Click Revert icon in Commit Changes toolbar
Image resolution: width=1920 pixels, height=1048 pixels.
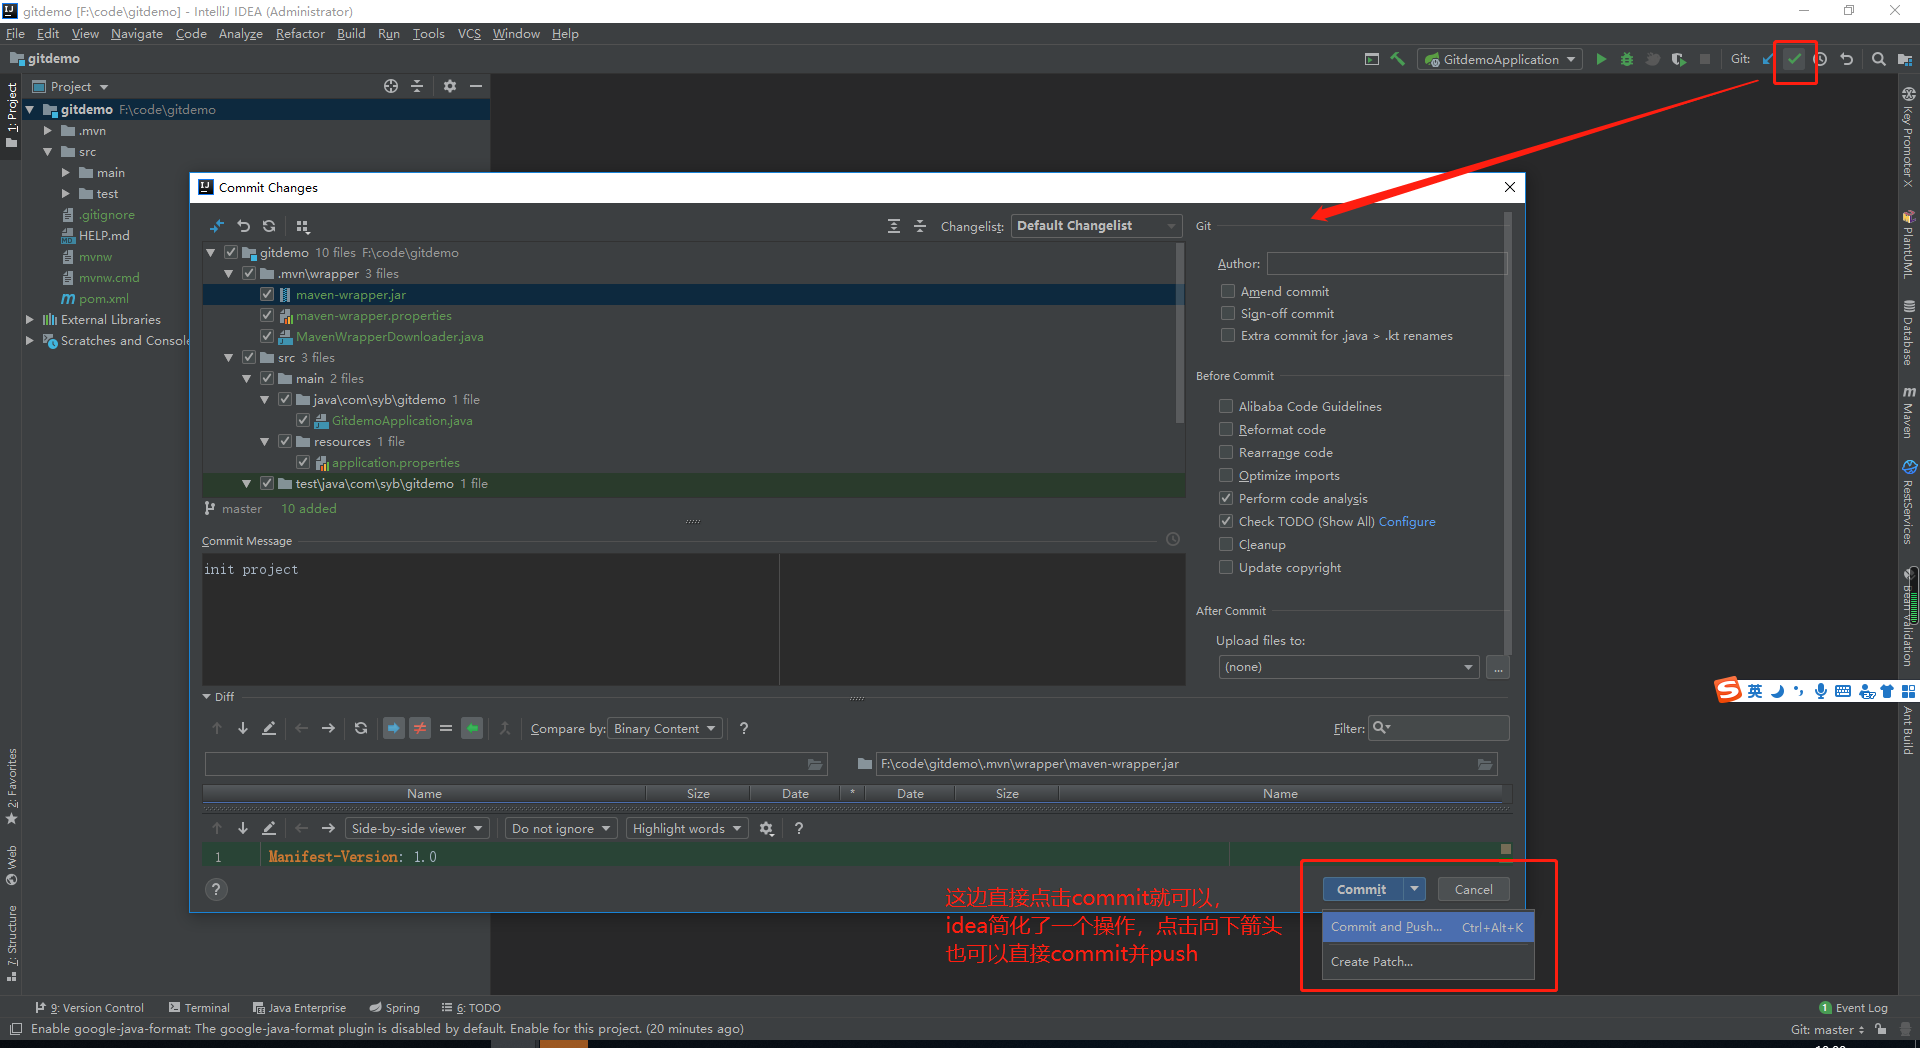[x=243, y=226]
